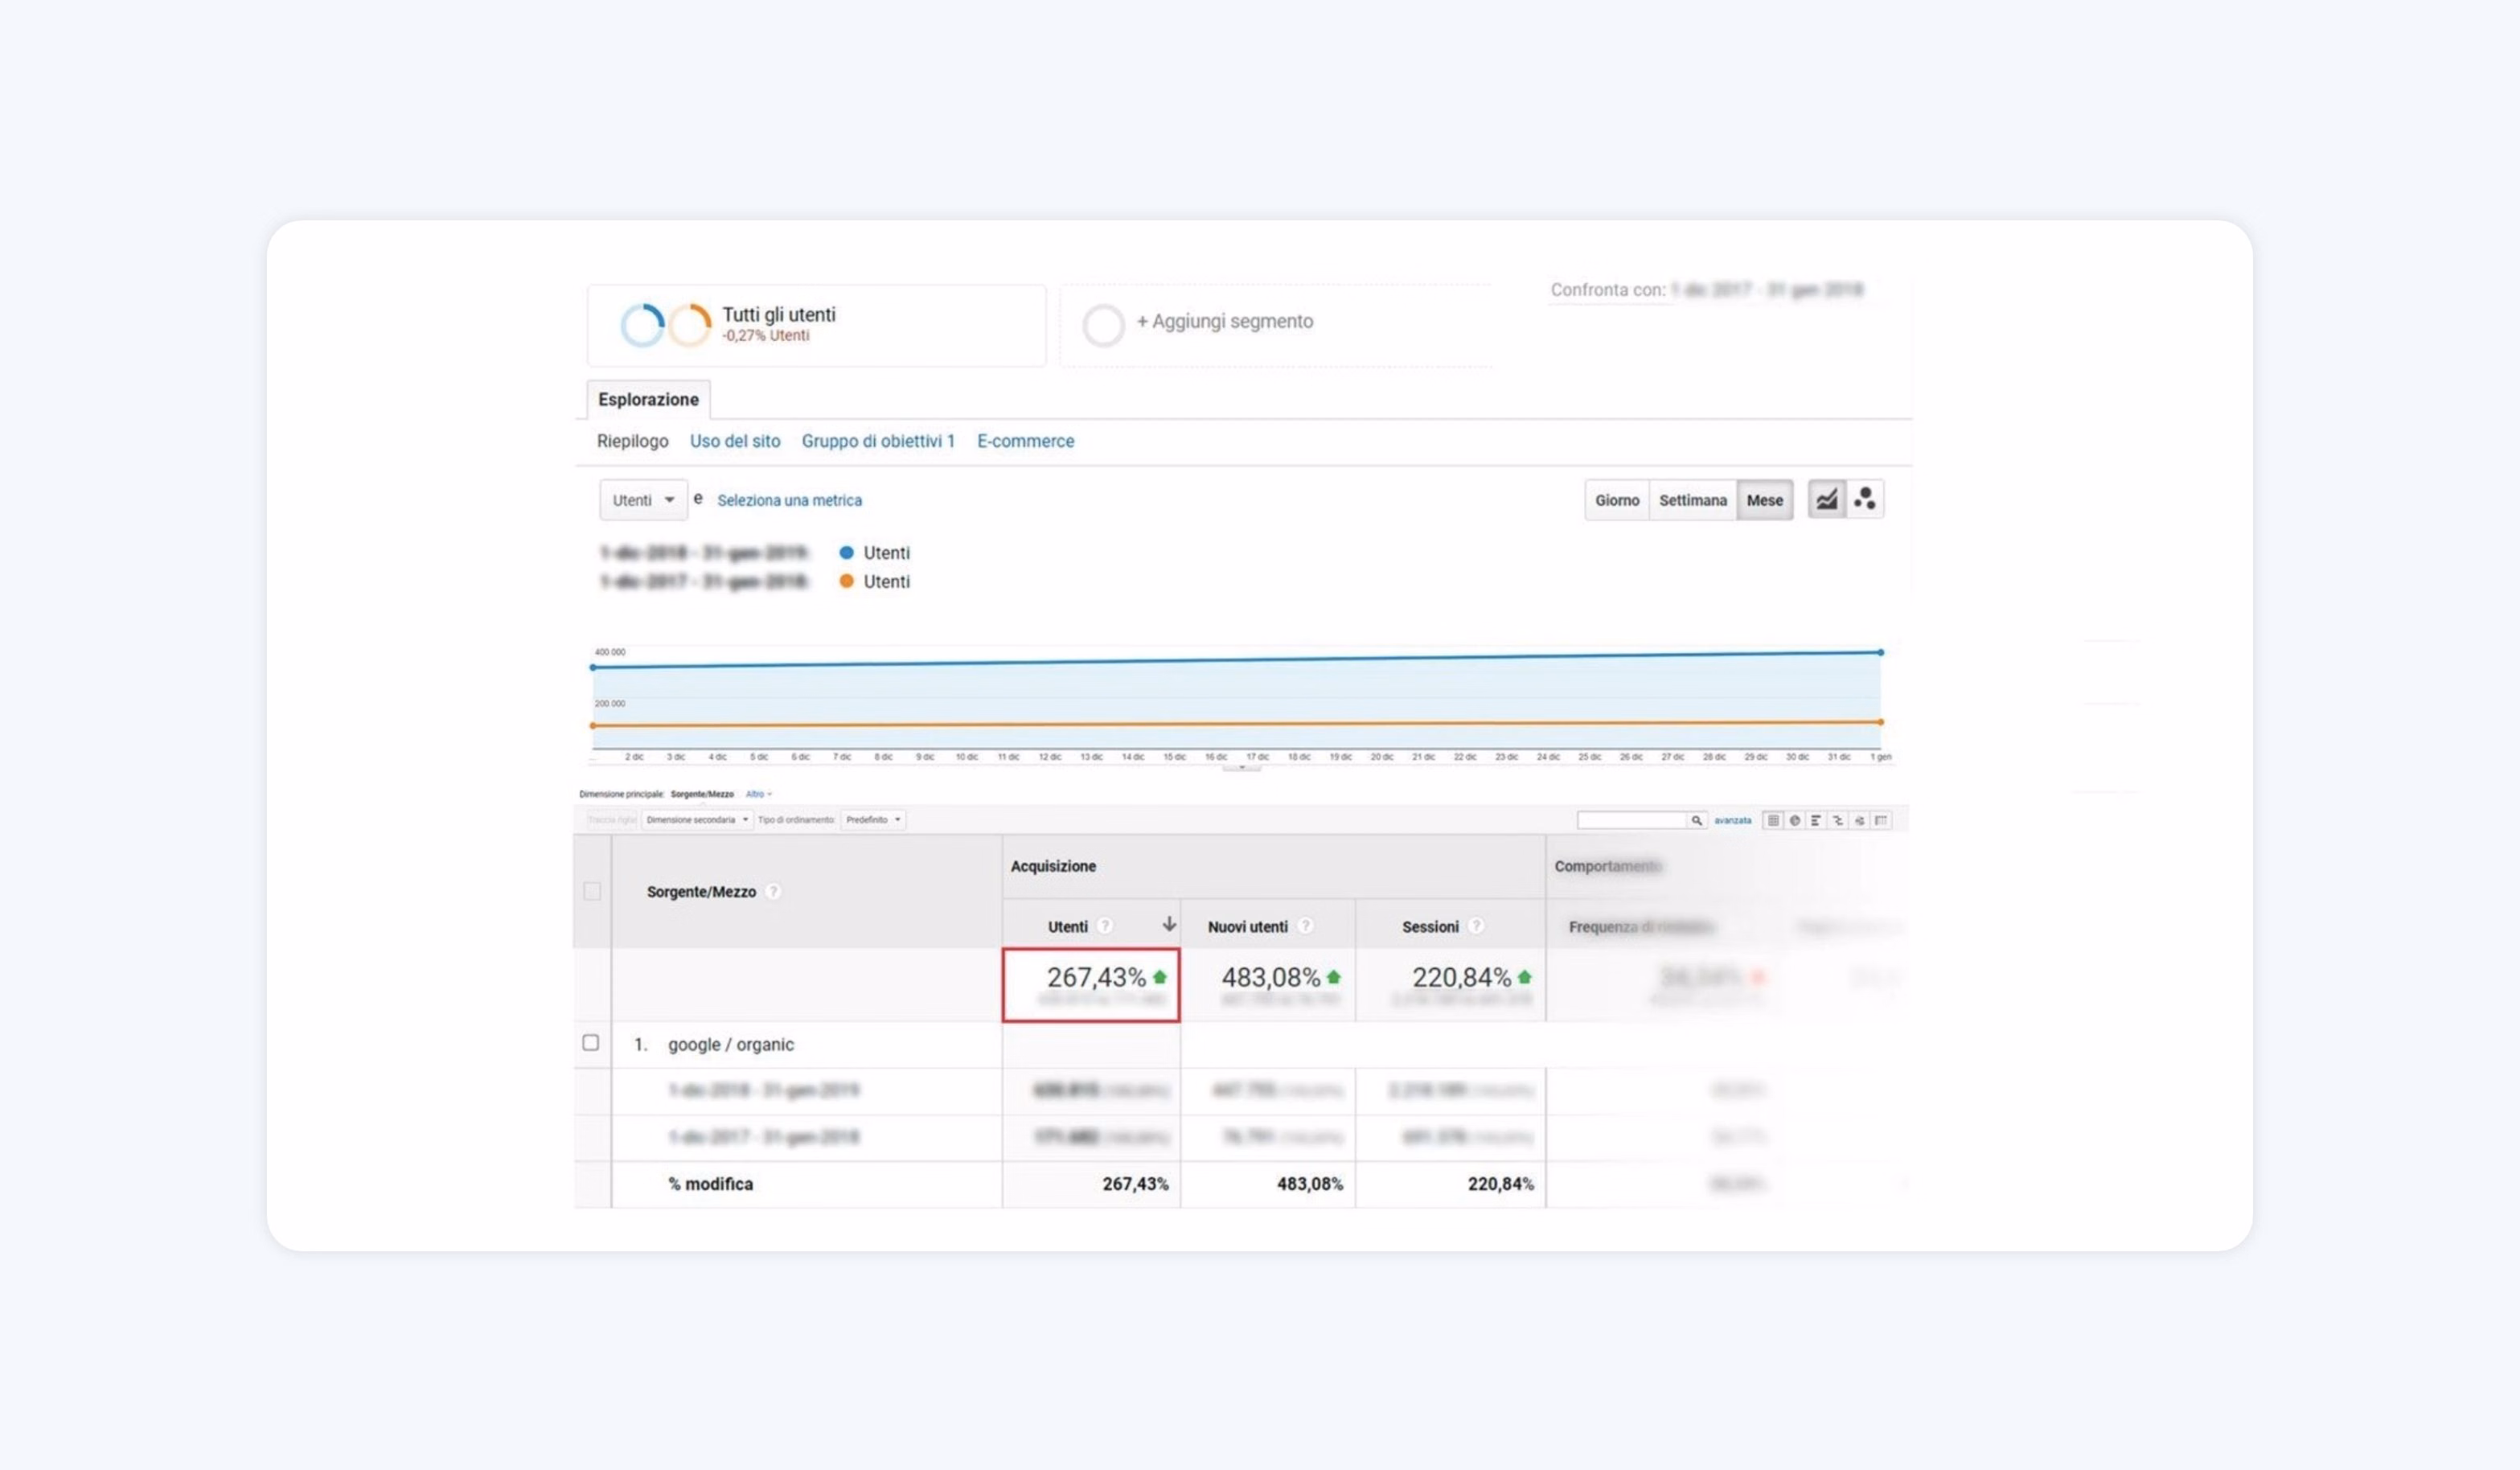This screenshot has height=1470, width=2520.
Task: Open the Esplorazione tab
Action: pos(648,399)
